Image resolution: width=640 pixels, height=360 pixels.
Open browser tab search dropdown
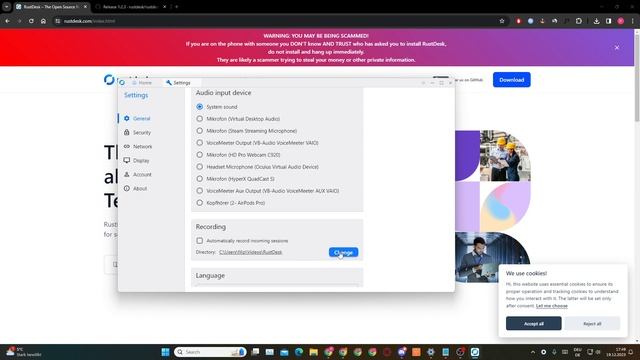pyautogui.click(x=7, y=7)
